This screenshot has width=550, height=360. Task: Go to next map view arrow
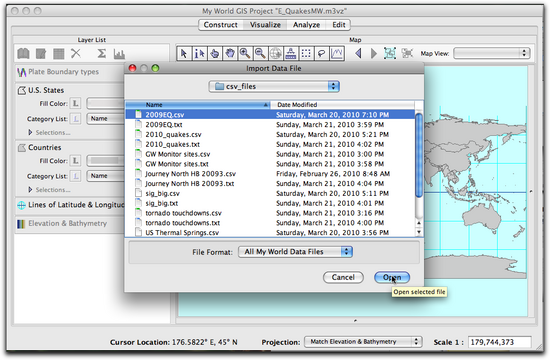[374, 53]
